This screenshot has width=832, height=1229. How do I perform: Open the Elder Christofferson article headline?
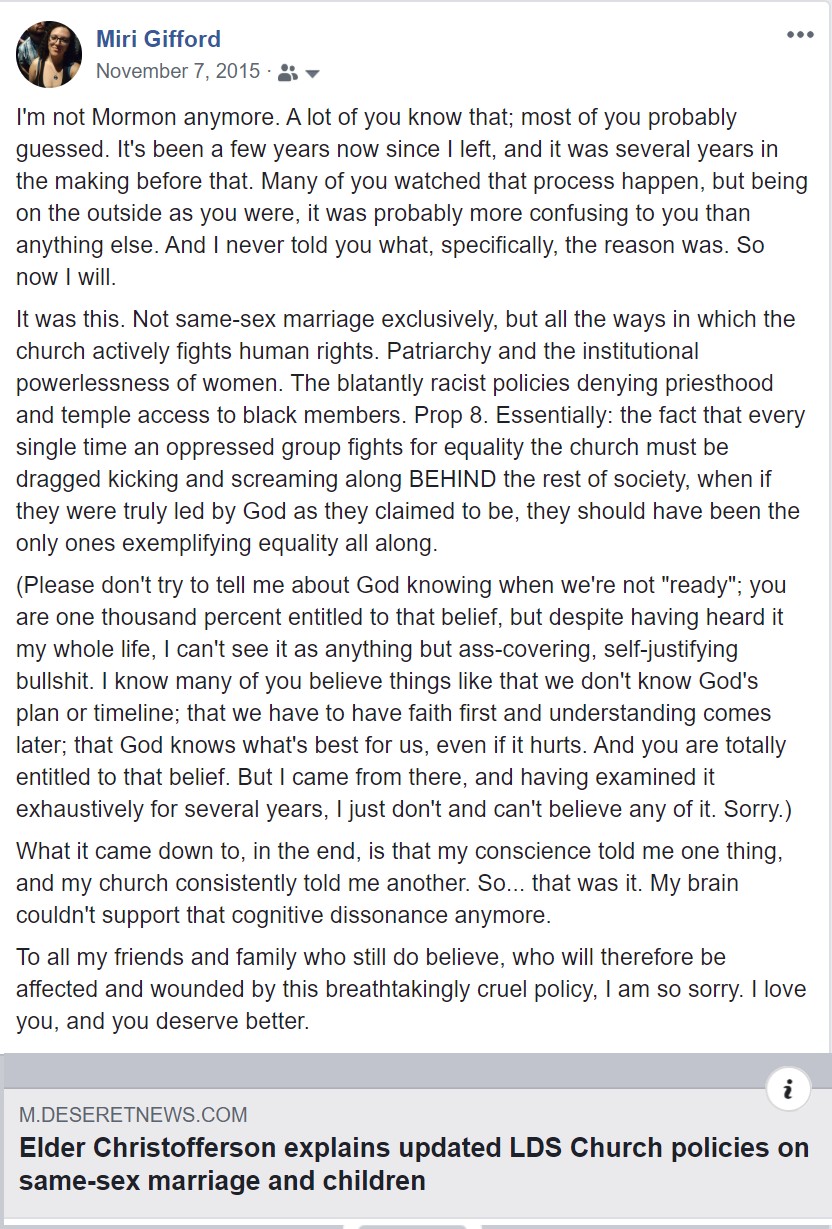[x=414, y=1164]
